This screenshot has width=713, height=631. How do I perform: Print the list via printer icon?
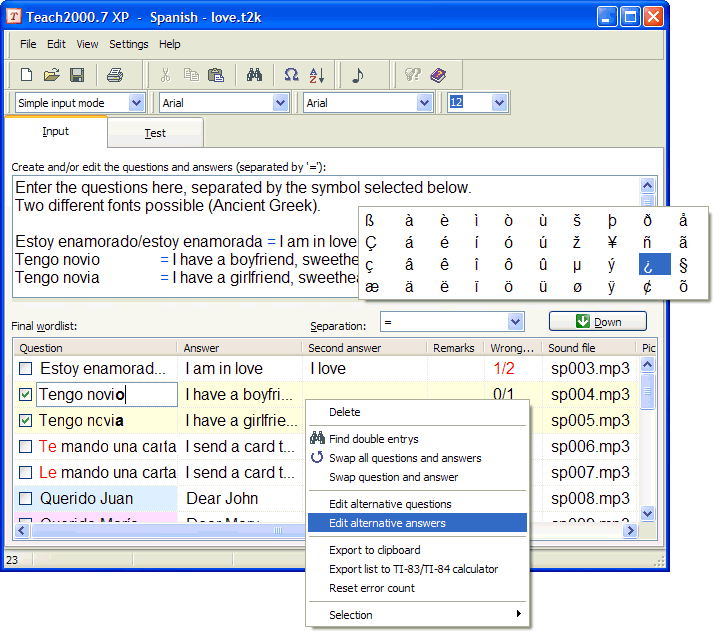115,75
